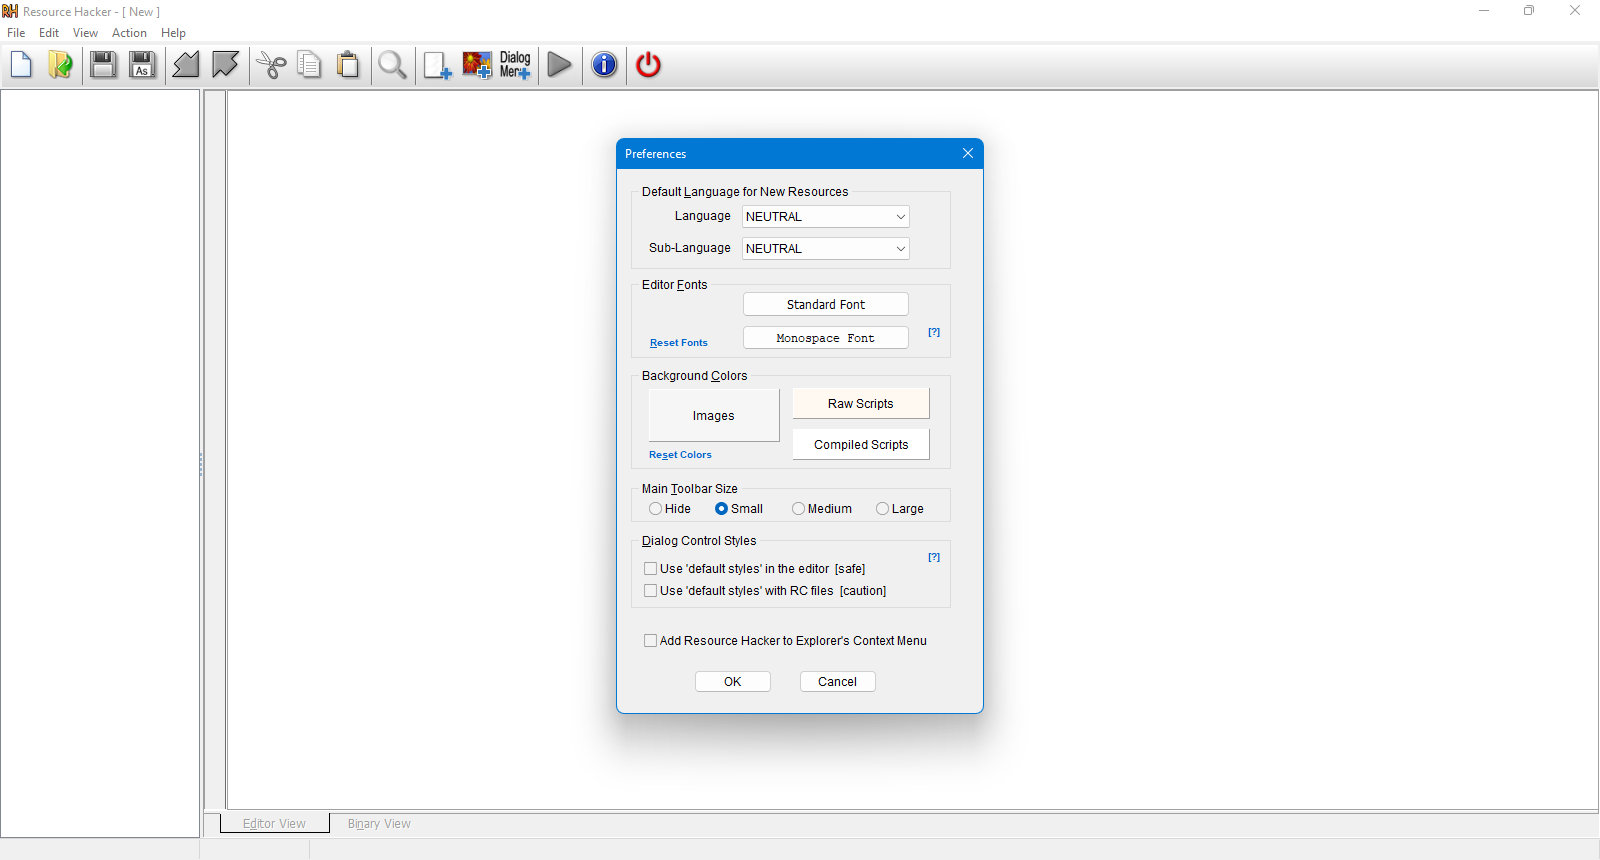
Task: Minimize the Resource Hacker window
Action: (x=1484, y=11)
